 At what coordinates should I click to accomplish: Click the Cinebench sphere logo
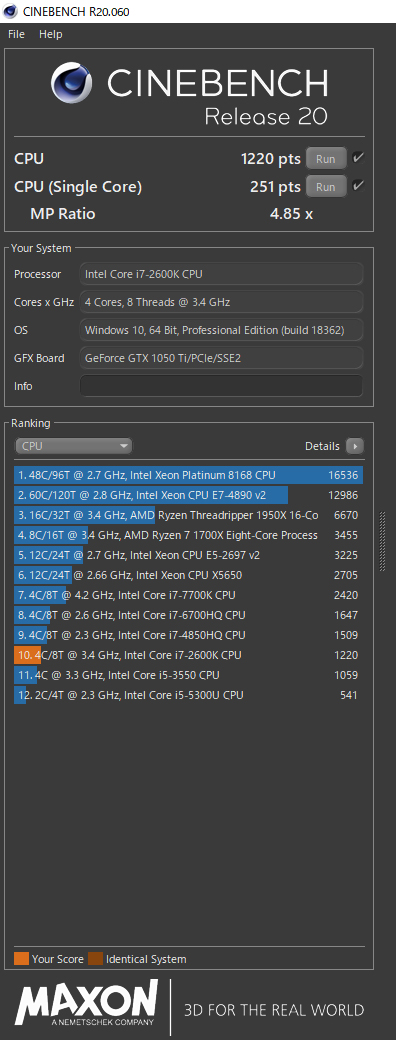click(x=73, y=84)
